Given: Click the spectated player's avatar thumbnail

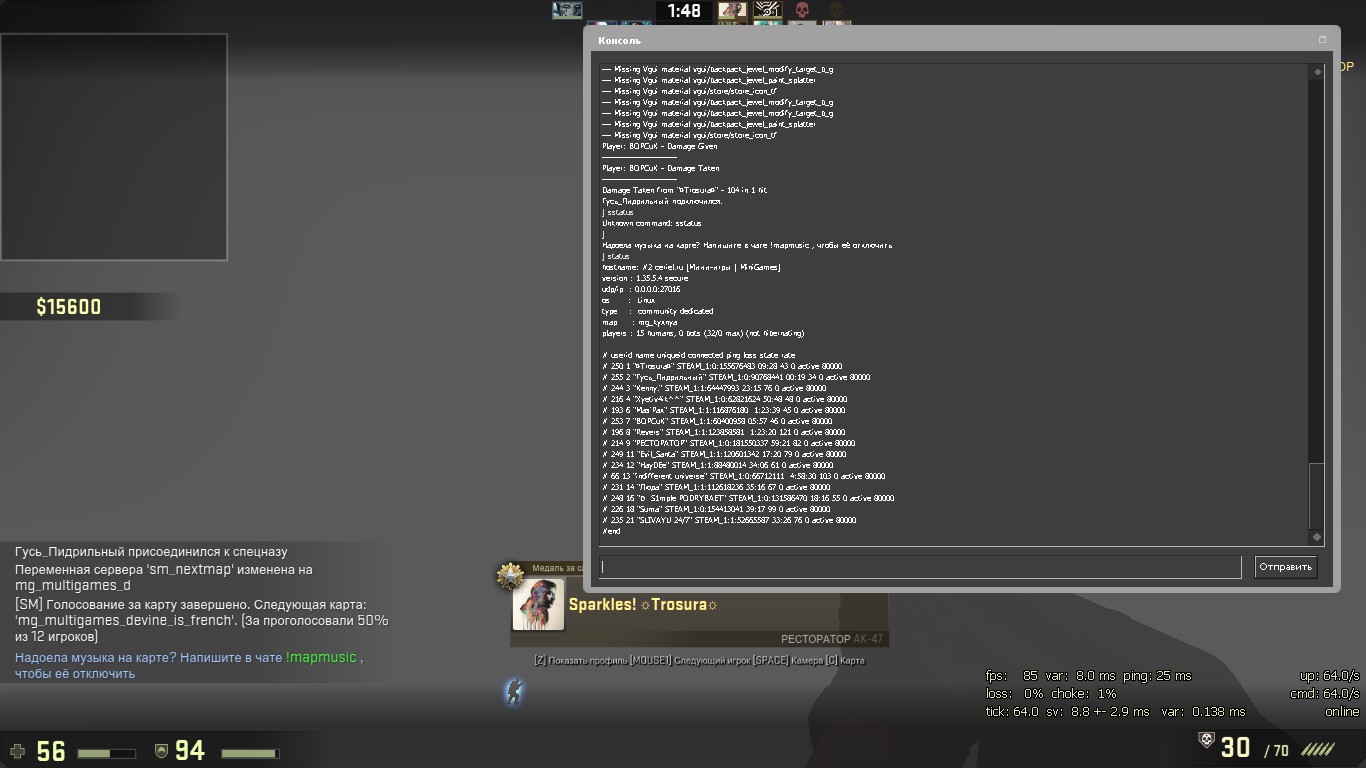Looking at the screenshot, I should click(x=538, y=605).
